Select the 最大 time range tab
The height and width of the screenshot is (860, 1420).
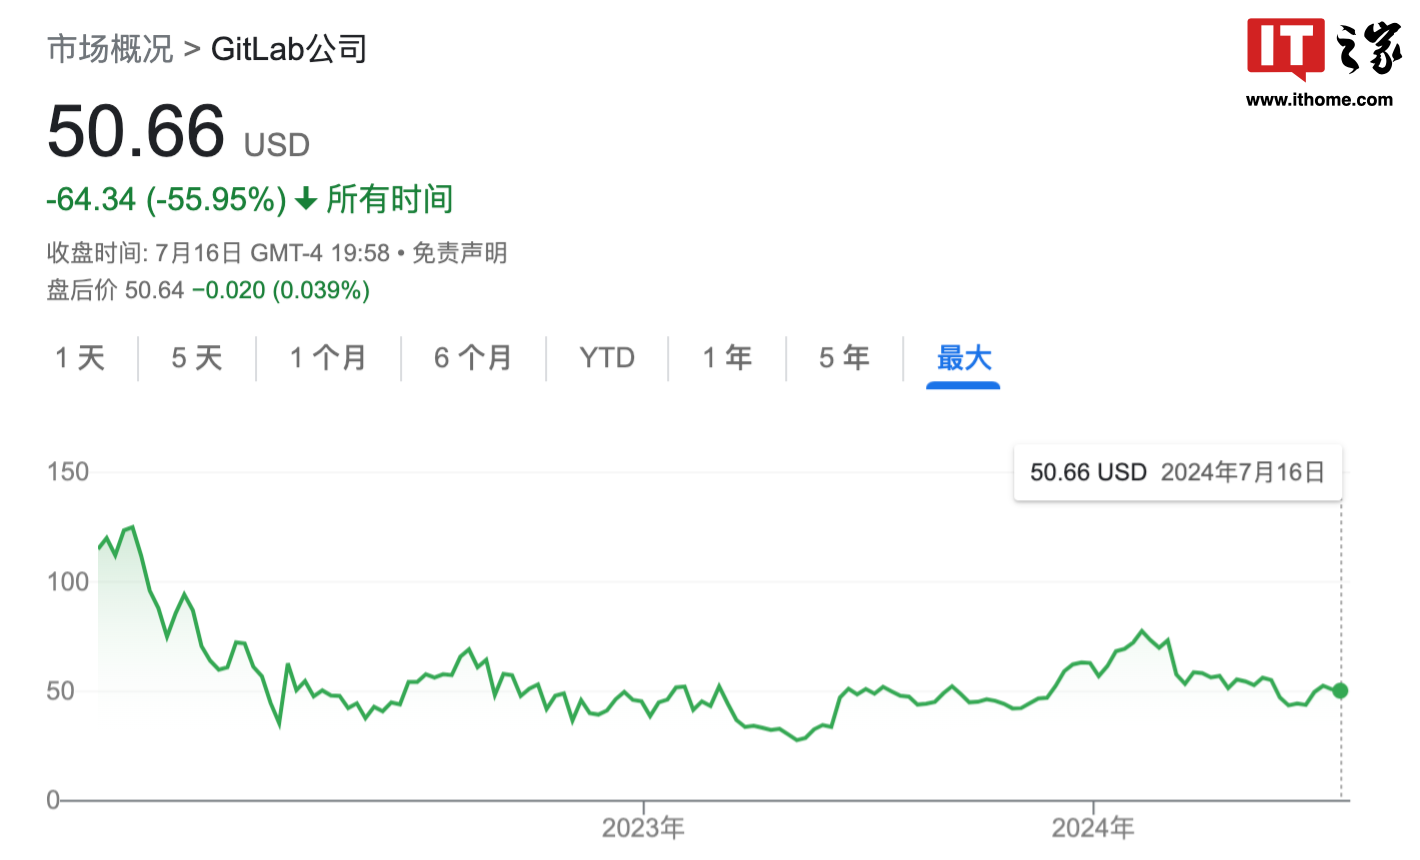[963, 357]
